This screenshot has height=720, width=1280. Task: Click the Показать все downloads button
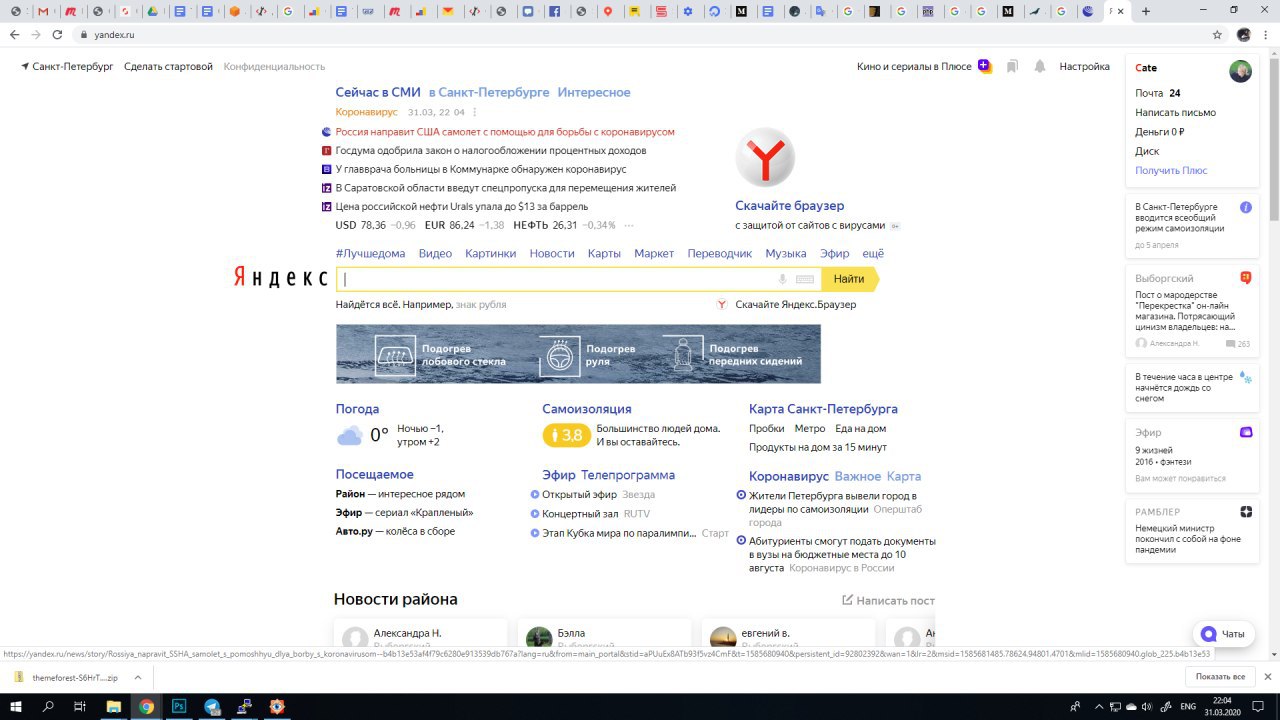(x=1220, y=677)
